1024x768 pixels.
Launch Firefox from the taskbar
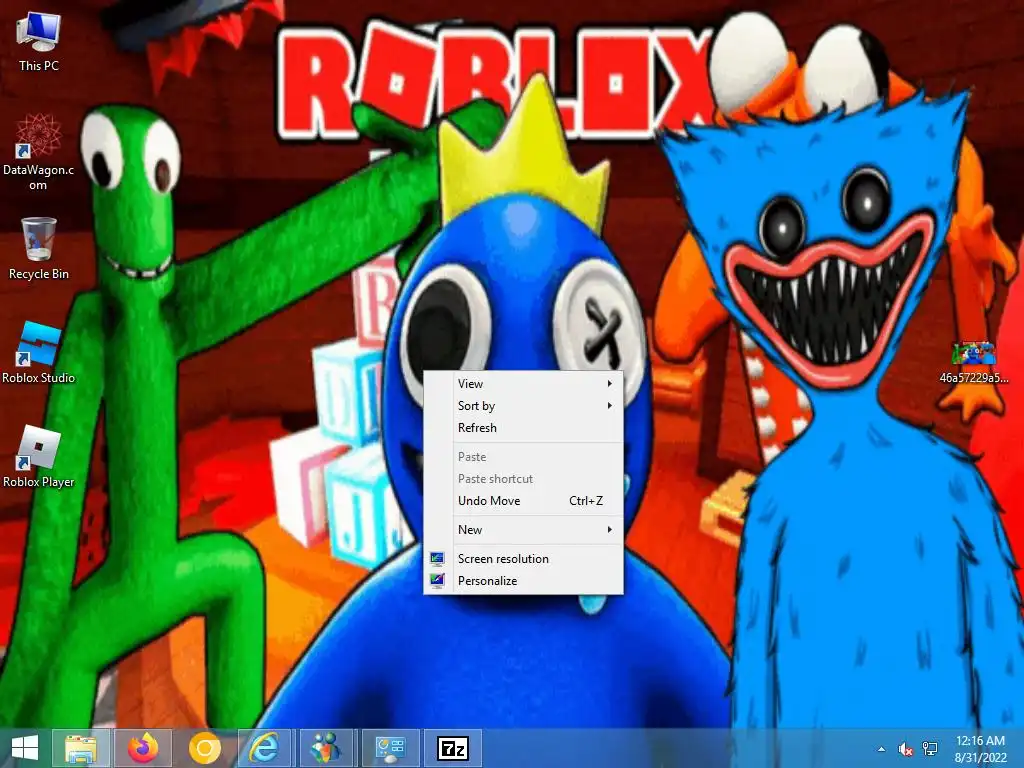tap(143, 748)
